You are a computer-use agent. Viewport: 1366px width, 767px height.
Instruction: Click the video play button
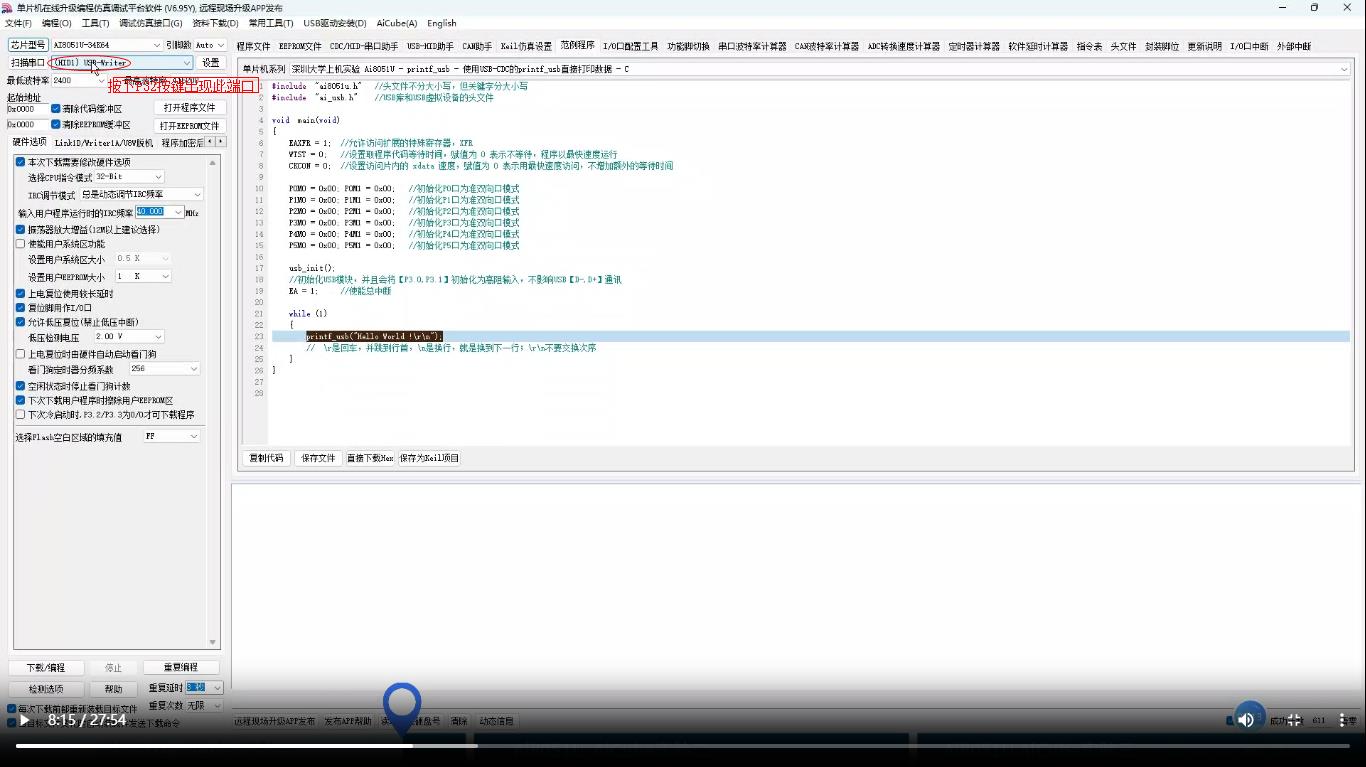[25, 720]
